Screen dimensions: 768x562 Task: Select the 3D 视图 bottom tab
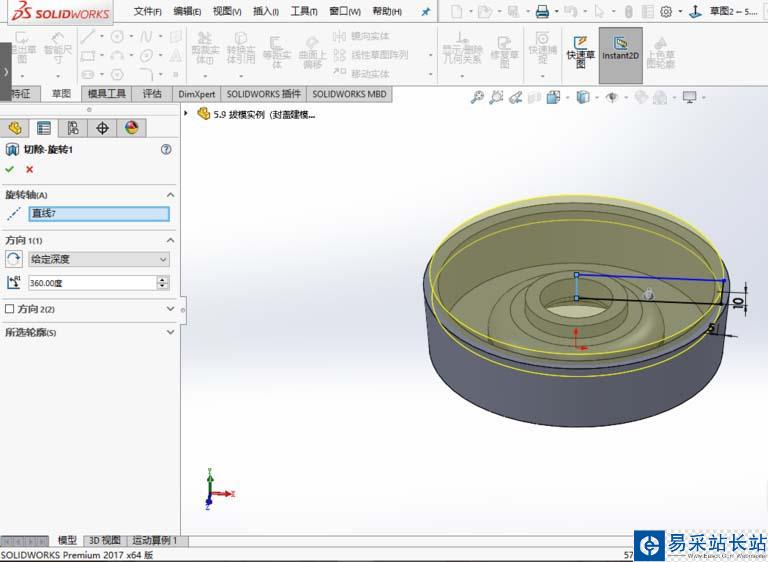[105, 540]
